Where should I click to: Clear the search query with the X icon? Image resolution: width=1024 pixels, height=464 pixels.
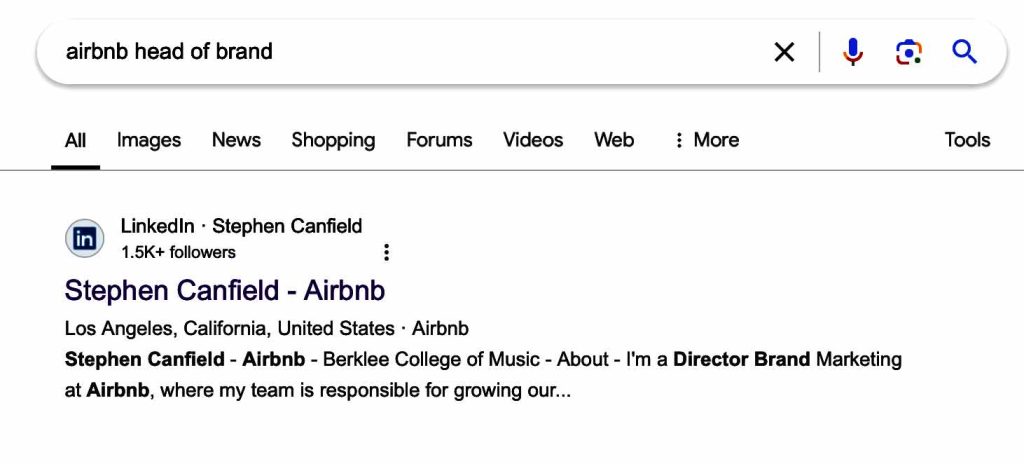[x=784, y=52]
